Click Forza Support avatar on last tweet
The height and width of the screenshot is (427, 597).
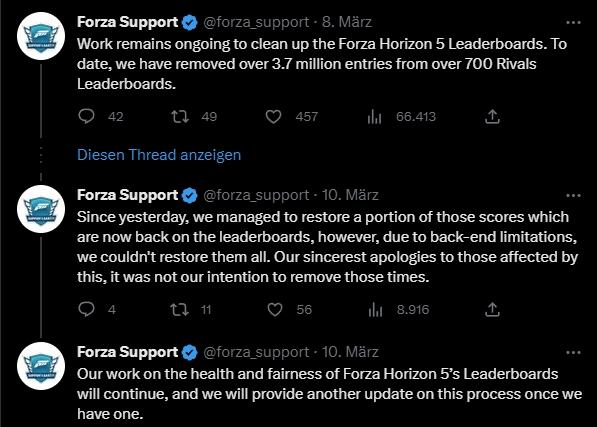coord(41,366)
